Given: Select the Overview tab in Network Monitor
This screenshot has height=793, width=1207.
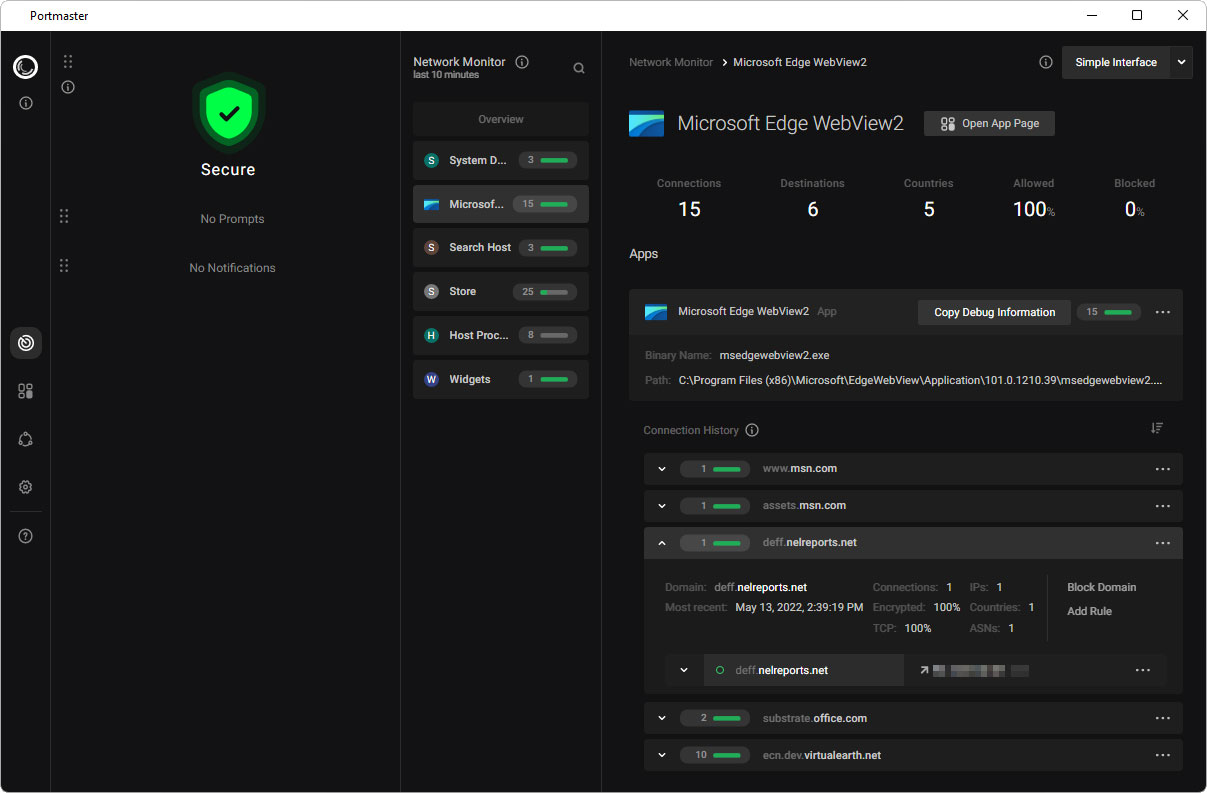Looking at the screenshot, I should (x=501, y=119).
